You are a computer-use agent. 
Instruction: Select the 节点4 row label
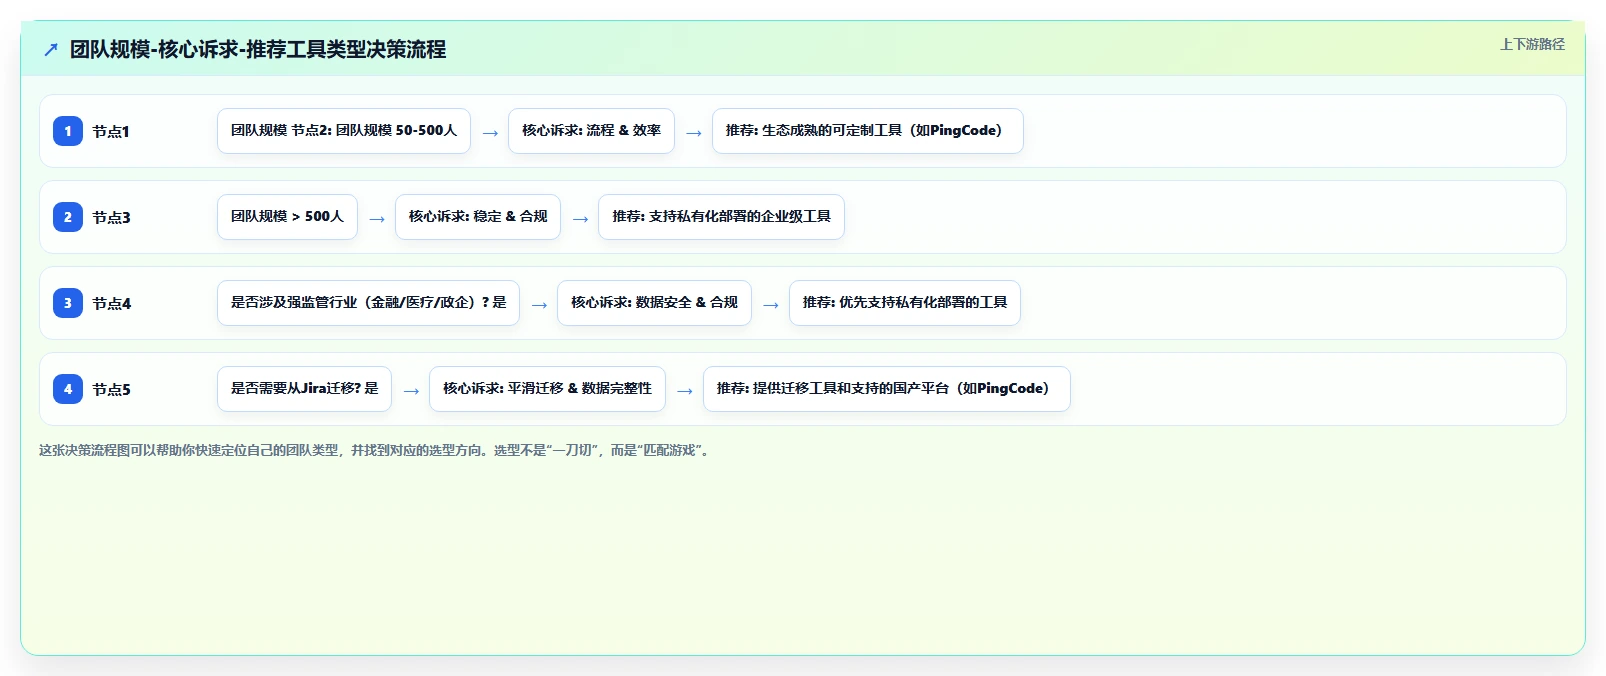tap(111, 303)
